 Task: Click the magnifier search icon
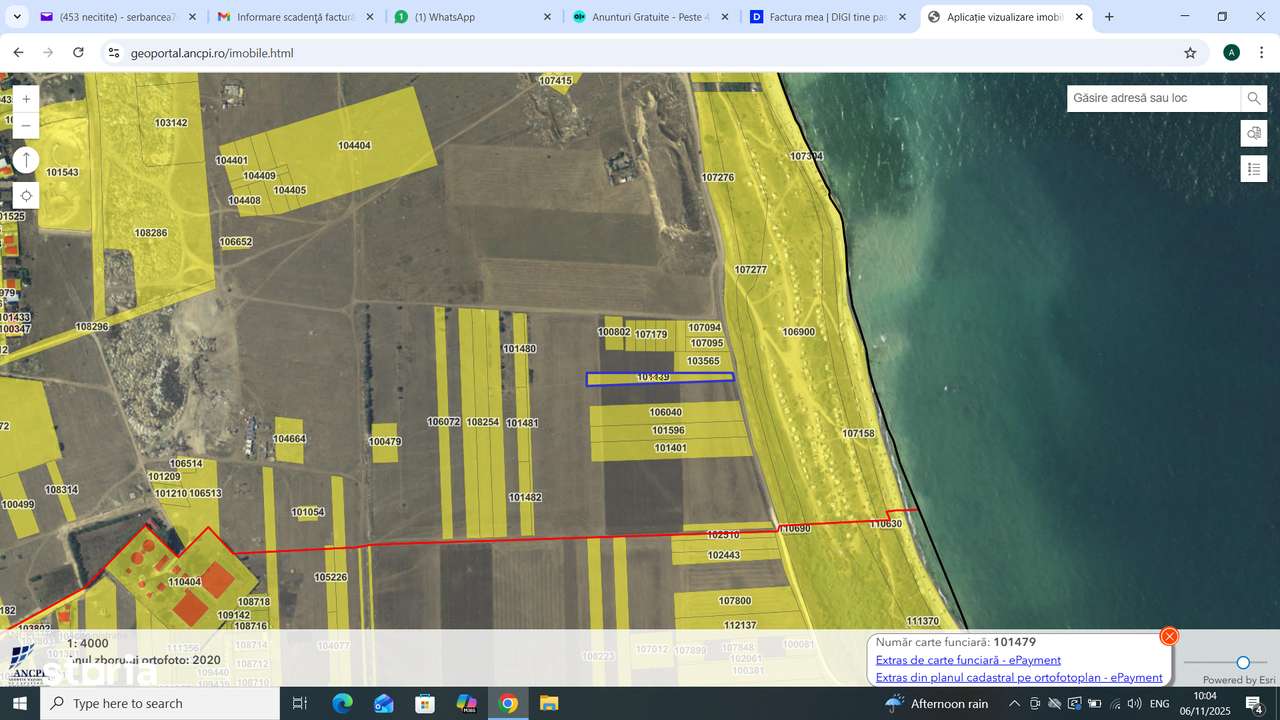(1254, 98)
